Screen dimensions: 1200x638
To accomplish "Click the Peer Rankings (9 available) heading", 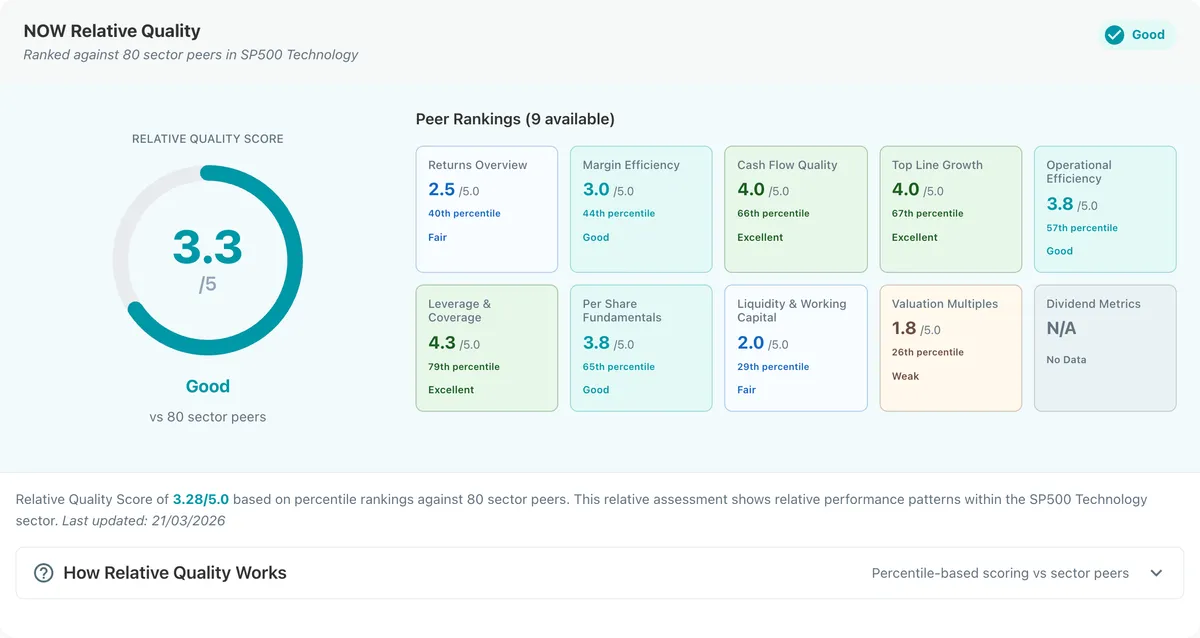I will (515, 119).
